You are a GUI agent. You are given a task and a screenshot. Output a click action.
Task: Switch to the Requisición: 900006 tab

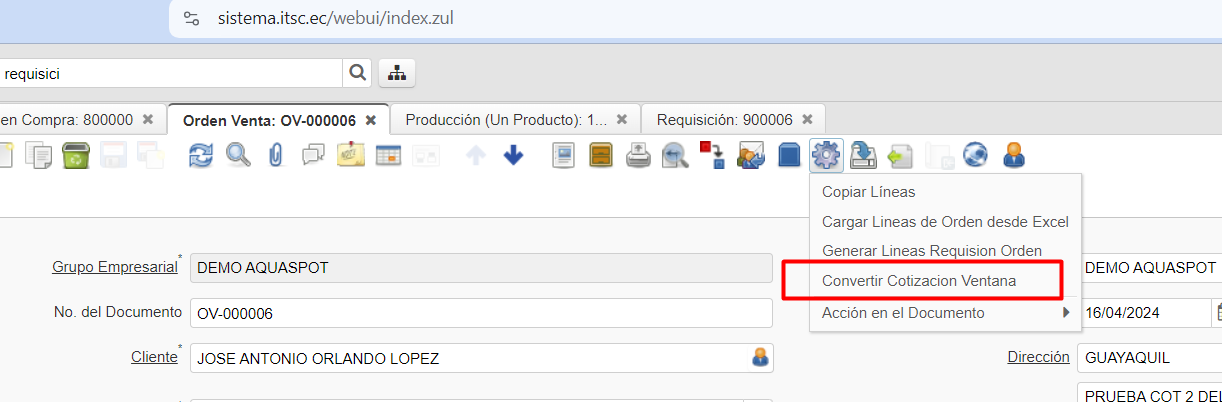coord(724,119)
